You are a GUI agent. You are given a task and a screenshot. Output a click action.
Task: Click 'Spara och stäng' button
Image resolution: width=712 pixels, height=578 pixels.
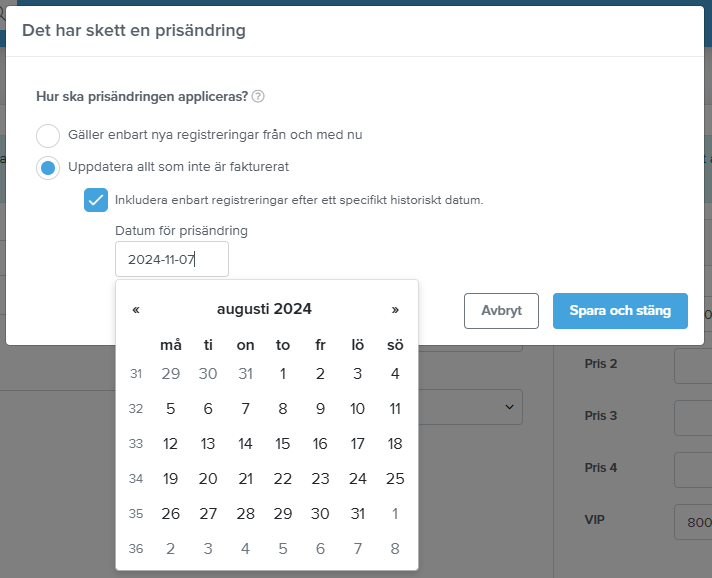pyautogui.click(x=620, y=311)
